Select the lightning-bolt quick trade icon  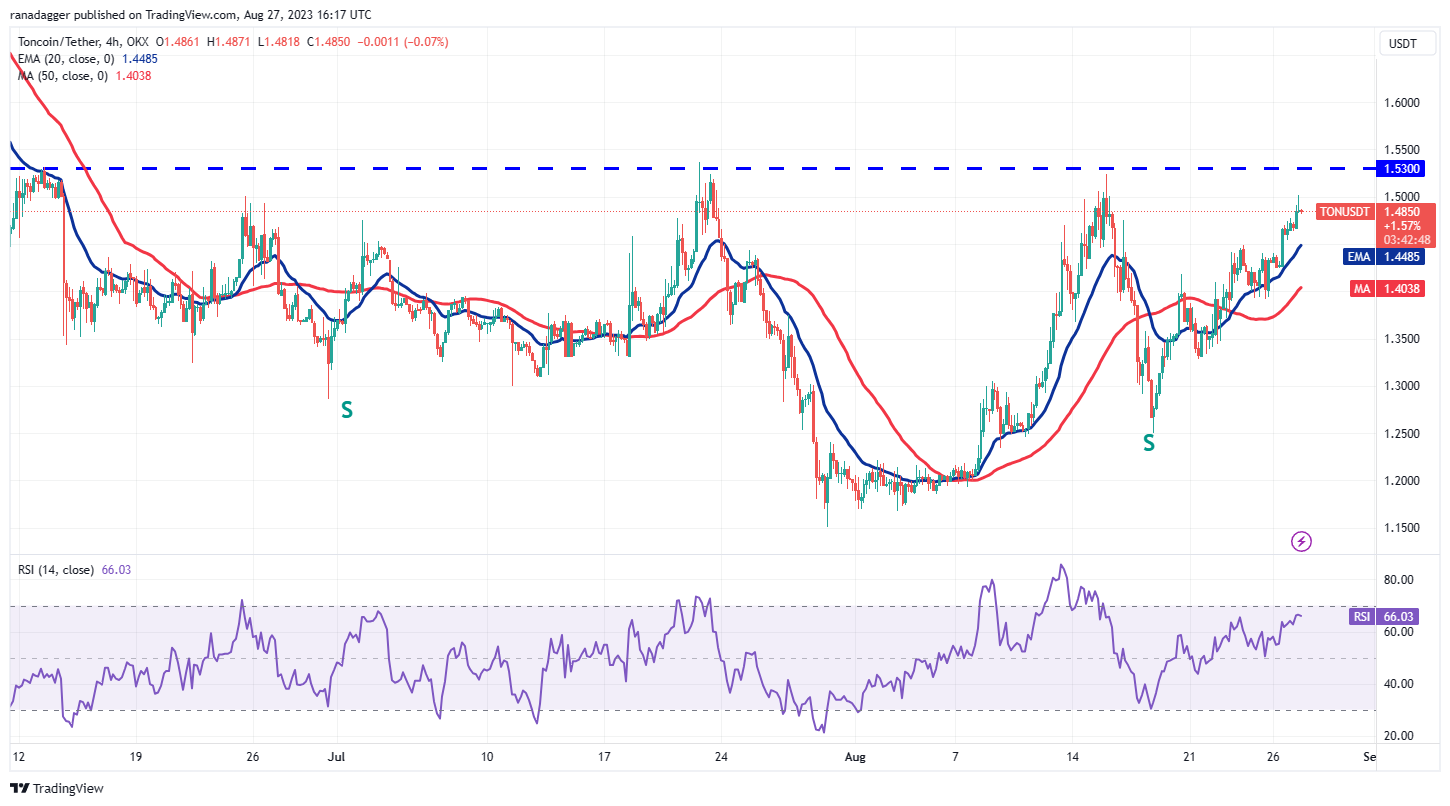[x=1300, y=541]
